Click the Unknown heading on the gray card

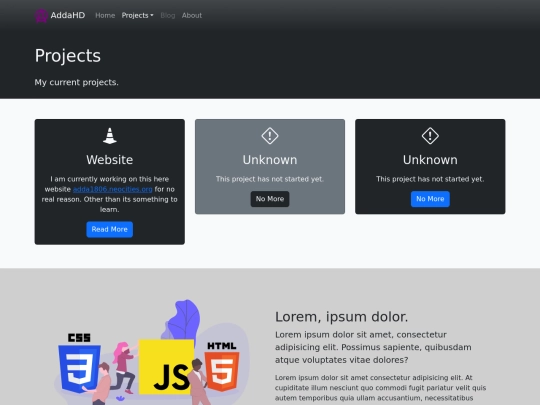tap(270, 160)
